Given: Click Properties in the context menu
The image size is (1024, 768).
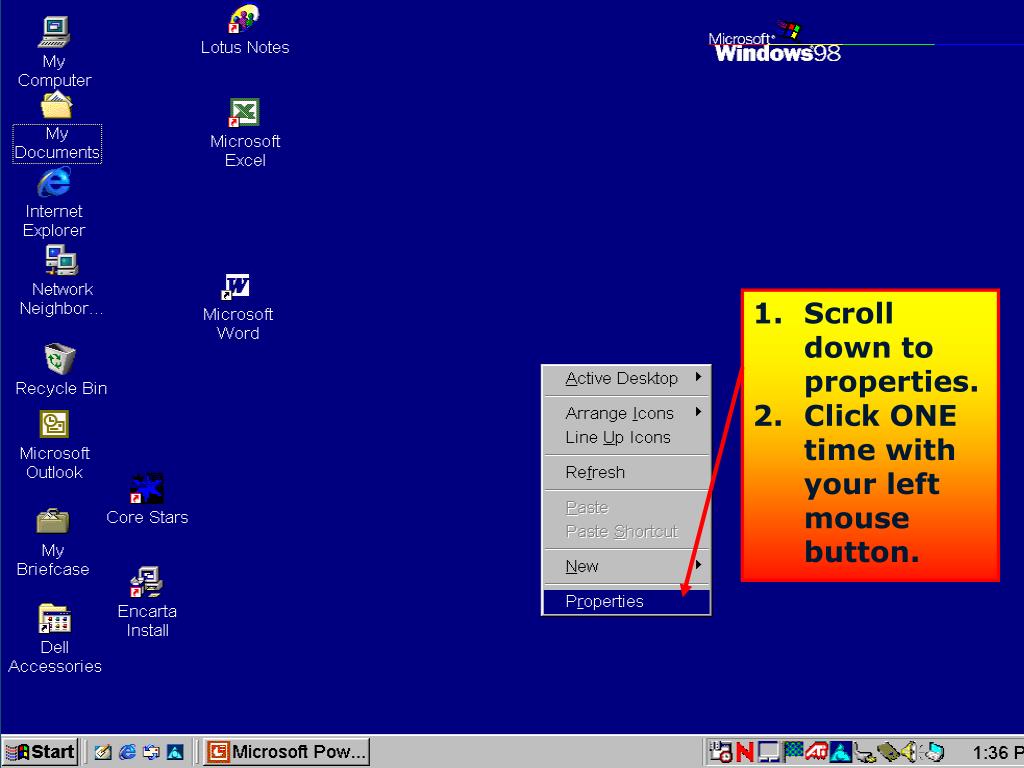Looking at the screenshot, I should coord(626,601).
